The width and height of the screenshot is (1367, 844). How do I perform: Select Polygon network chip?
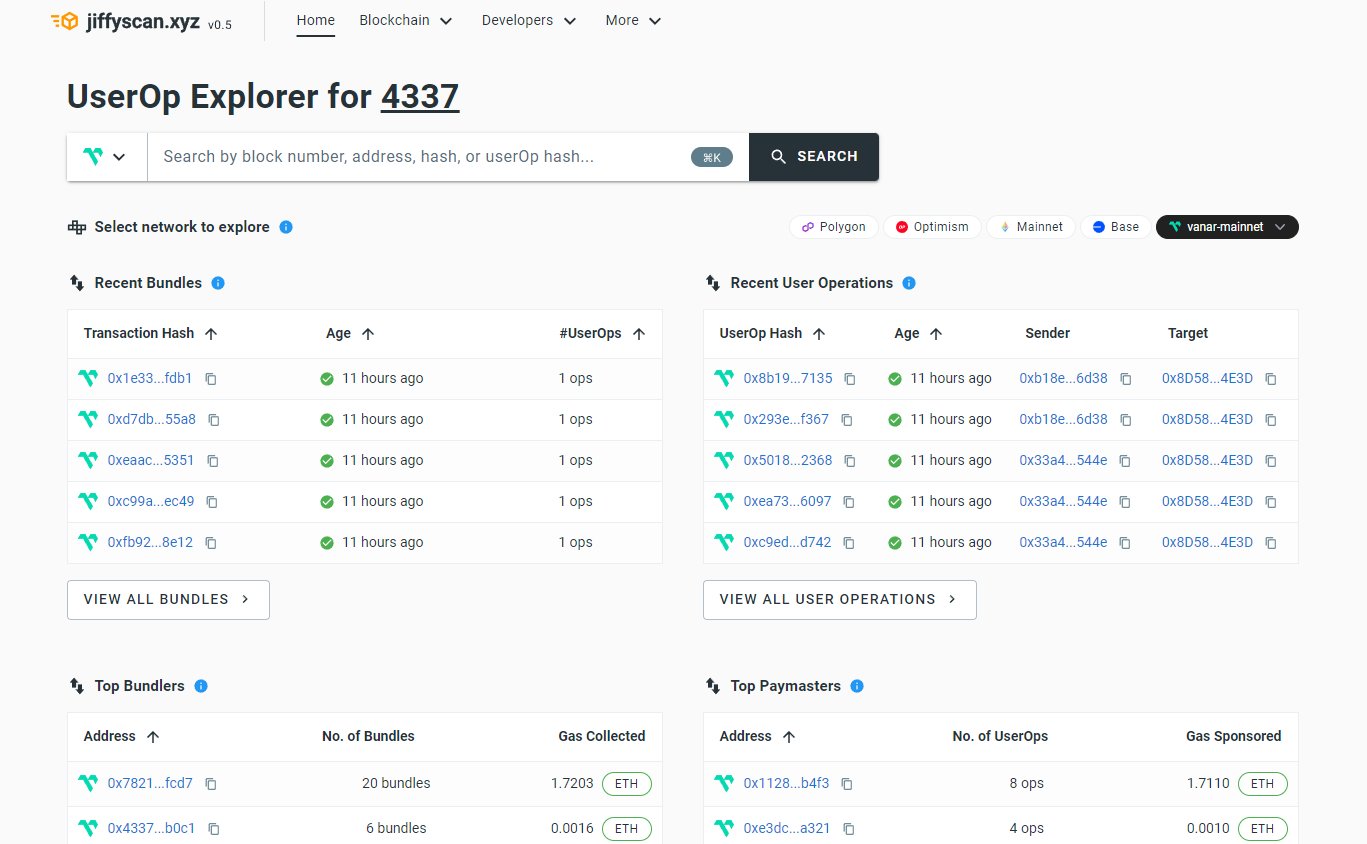point(834,227)
